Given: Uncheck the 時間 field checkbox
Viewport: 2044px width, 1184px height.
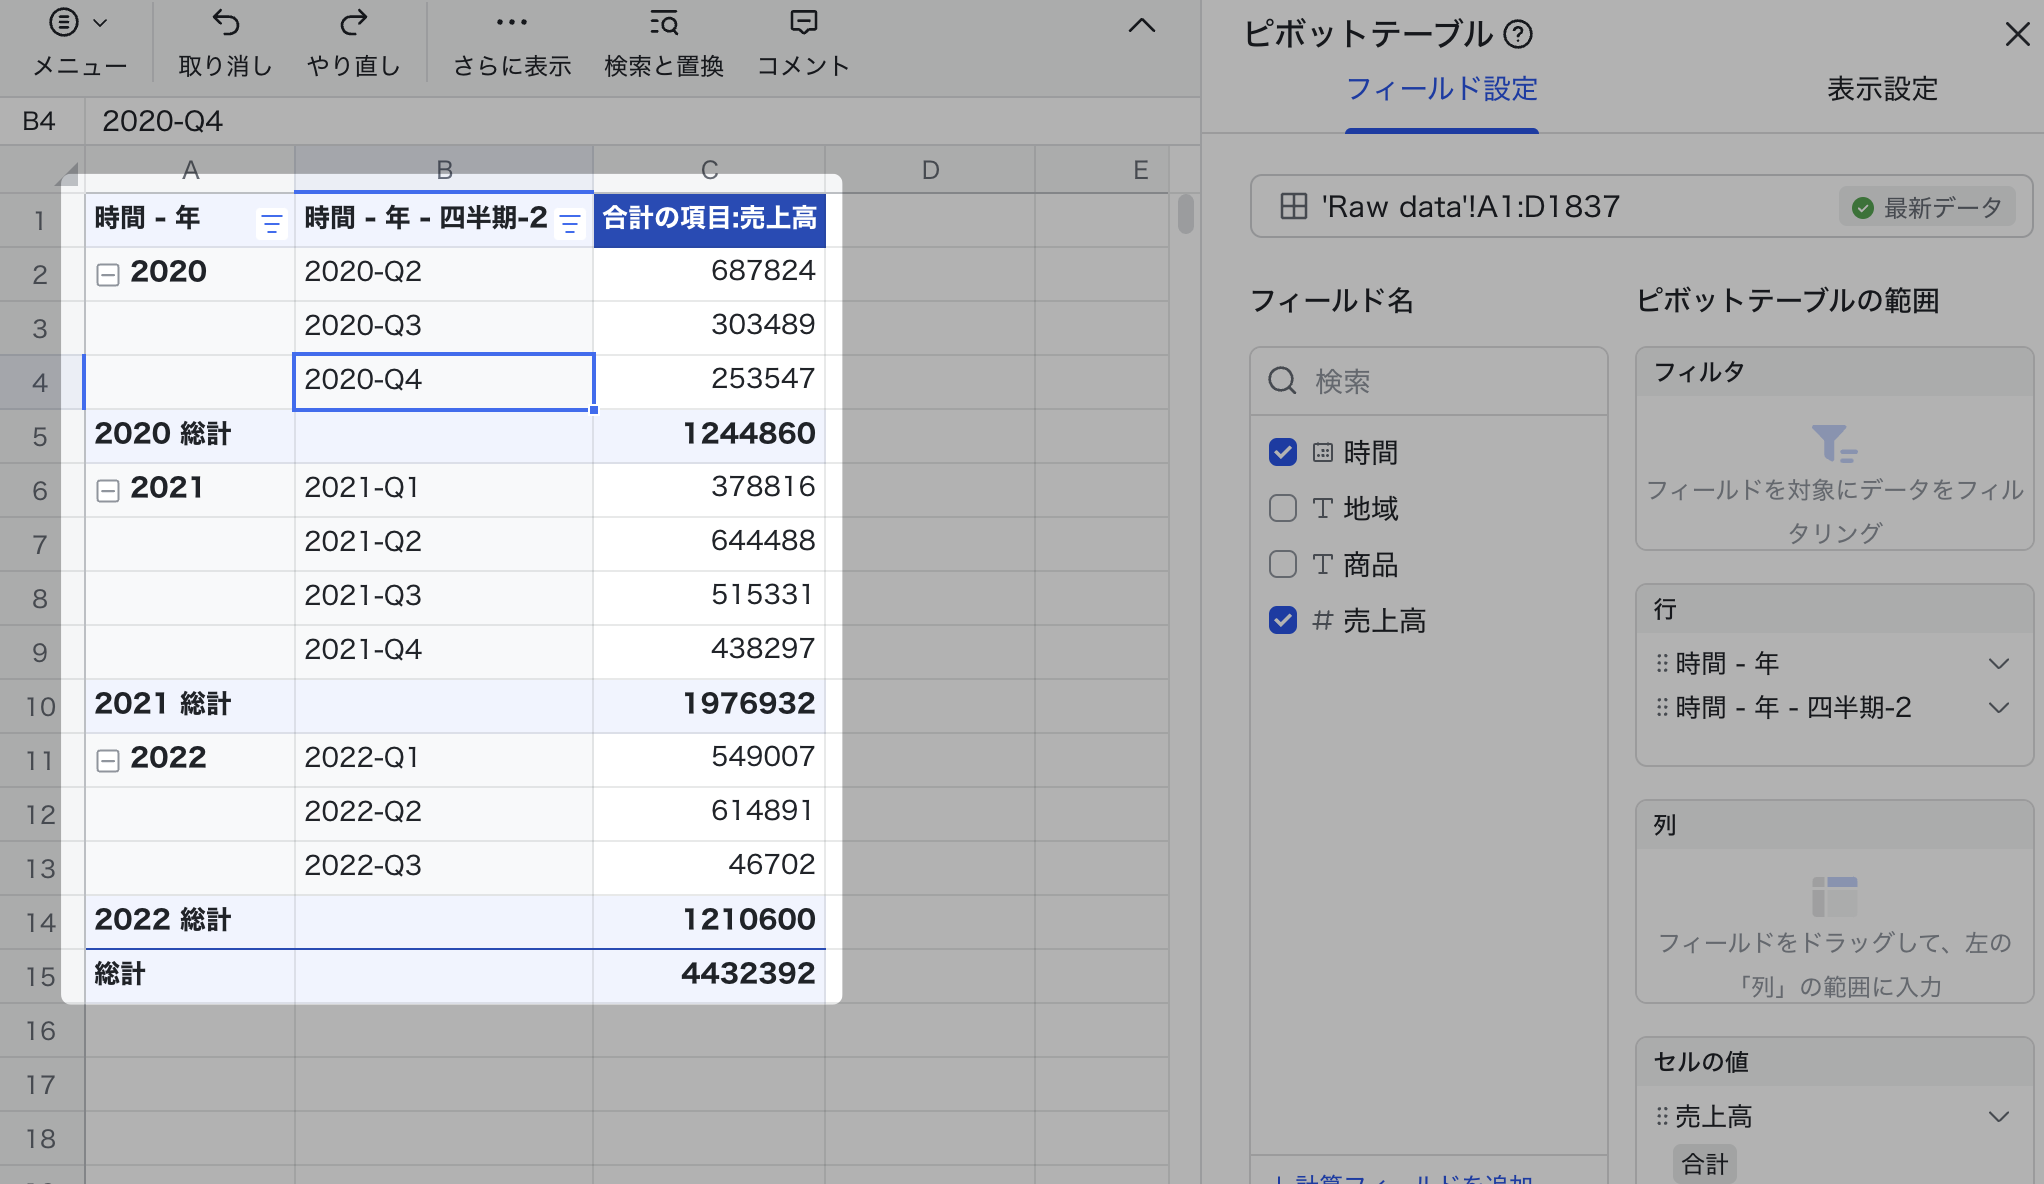Looking at the screenshot, I should pos(1283,453).
